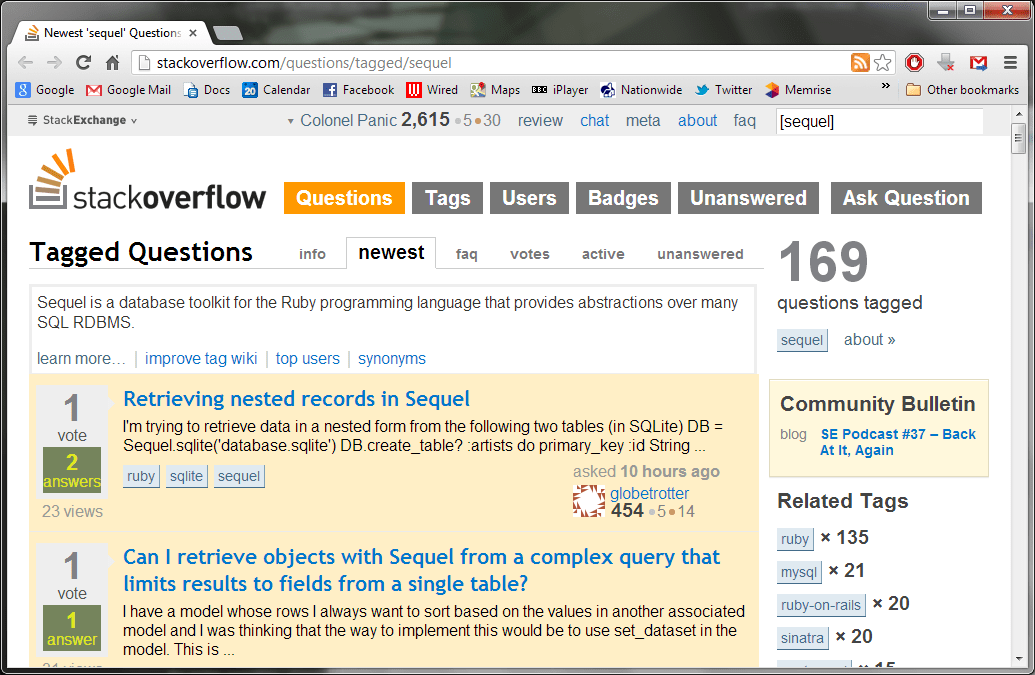Go forward with the browser forward arrow
Image resolution: width=1035 pixels, height=675 pixels.
[54, 63]
